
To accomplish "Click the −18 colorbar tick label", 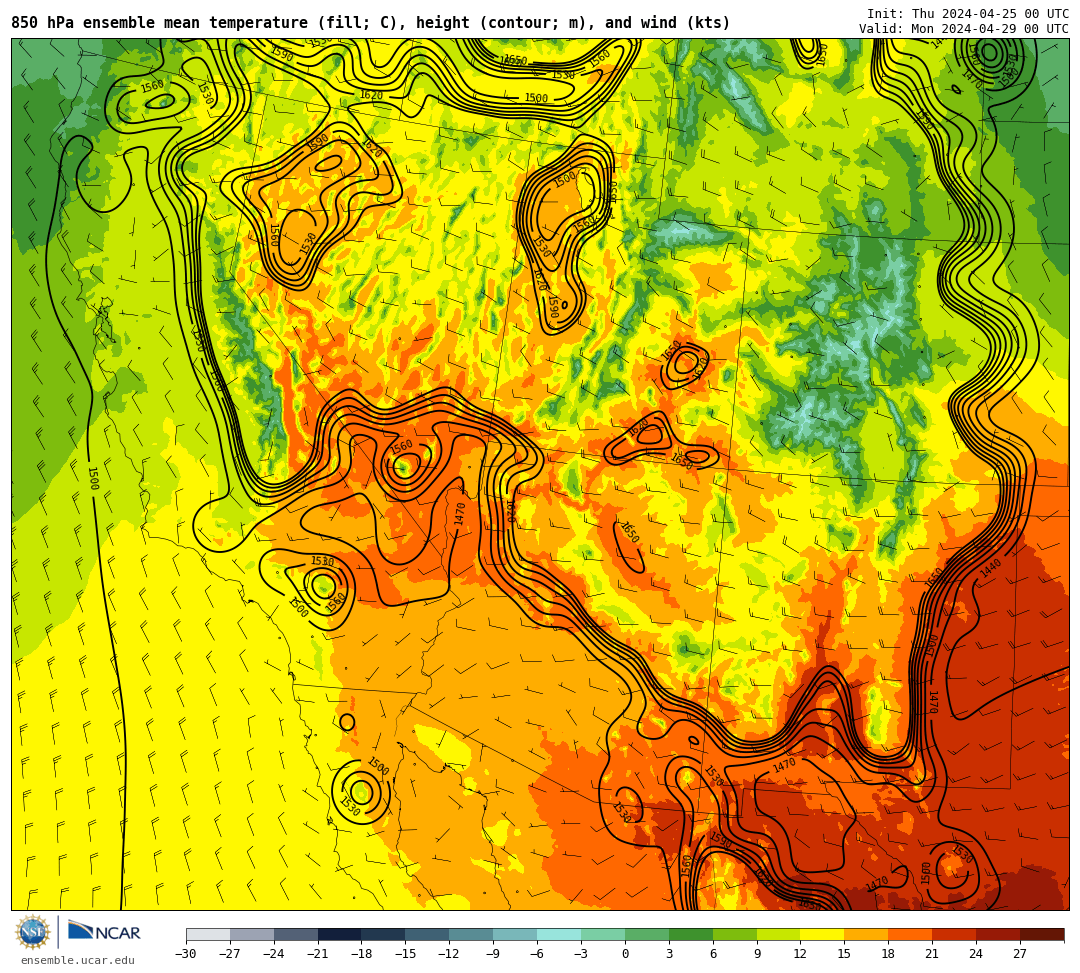I will (362, 954).
